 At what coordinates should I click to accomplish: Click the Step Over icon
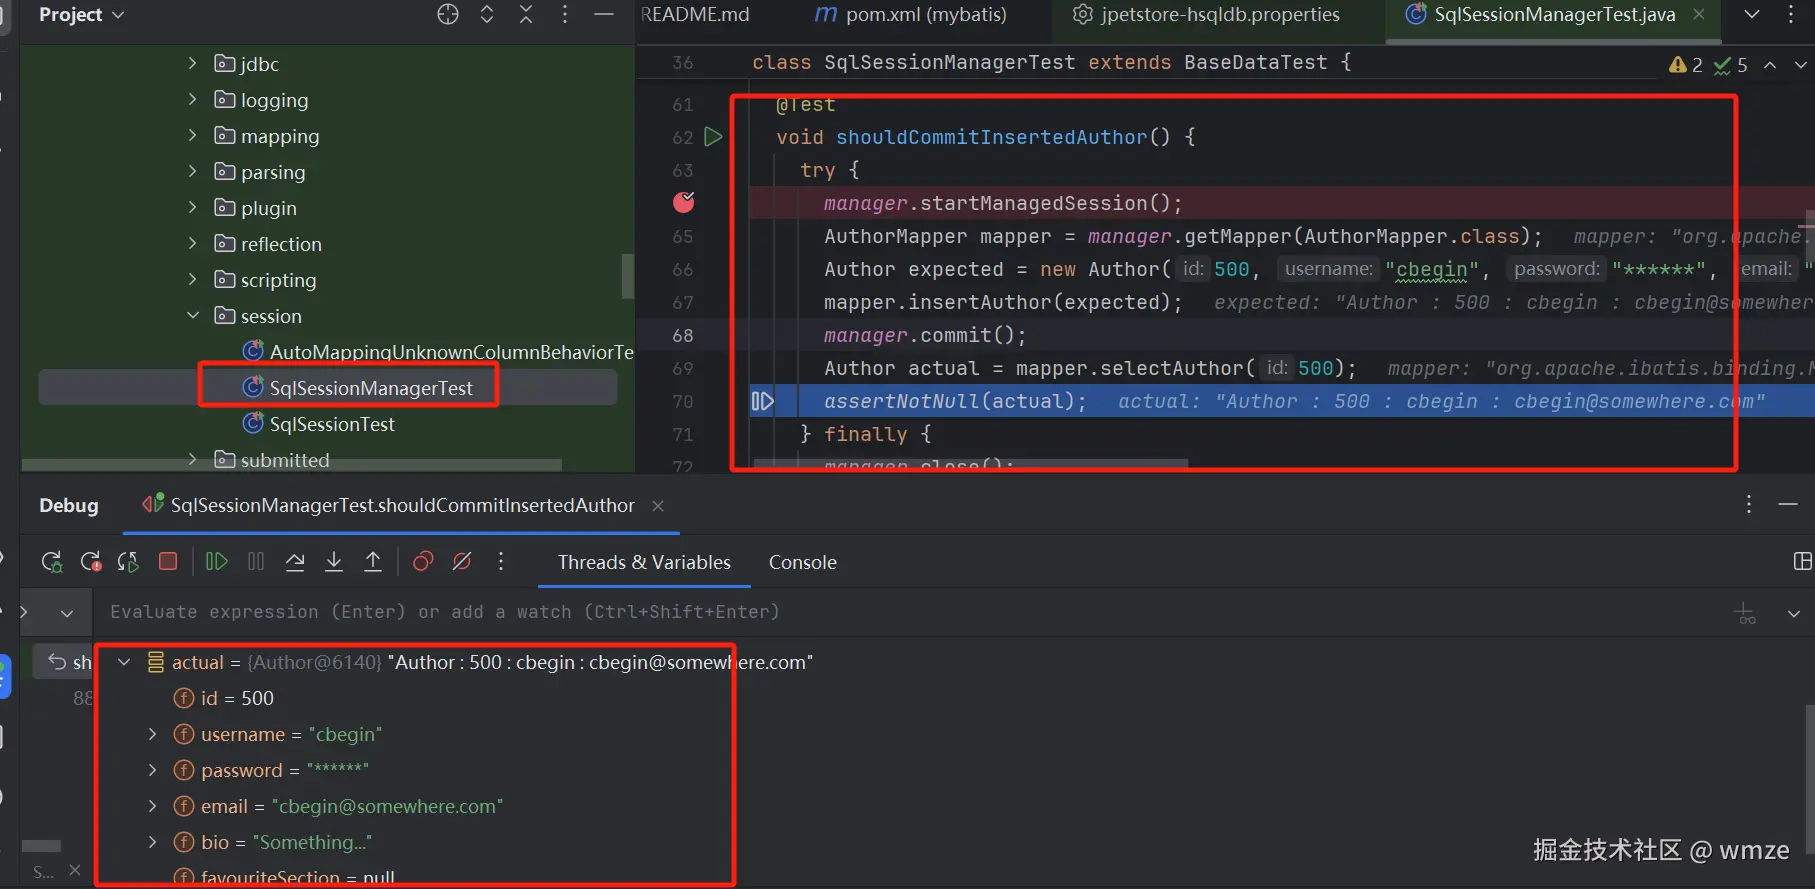[295, 562]
